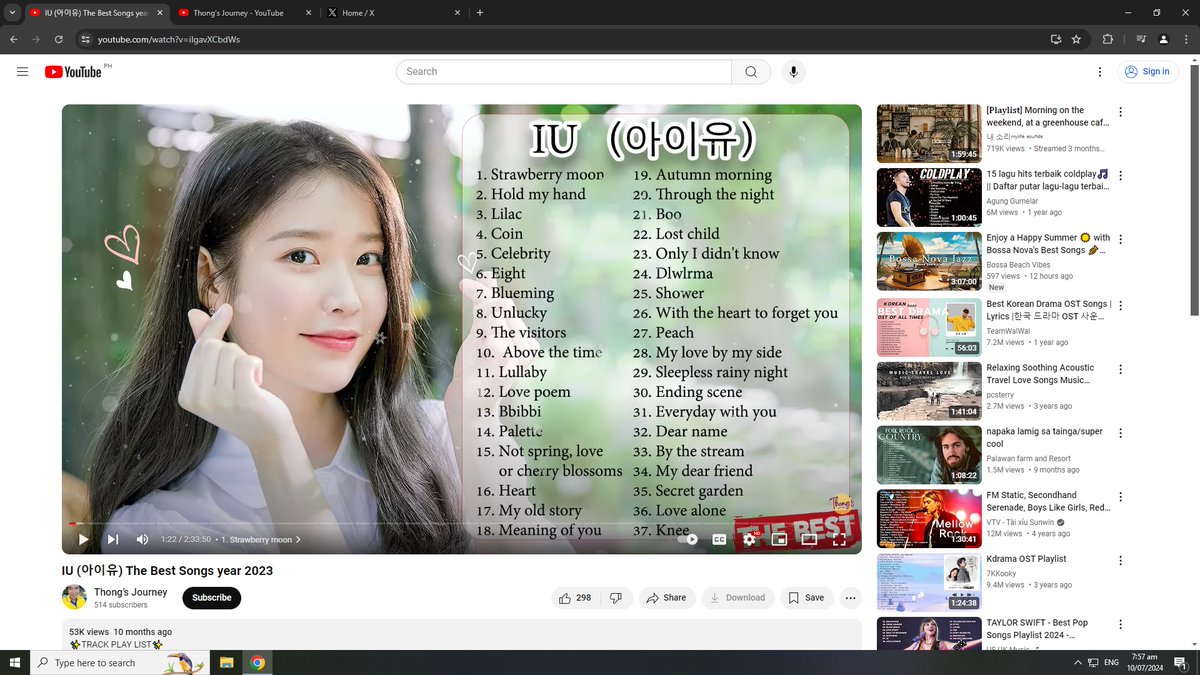
Task: Open more actions ellipsis beside Save
Action: [851, 598]
